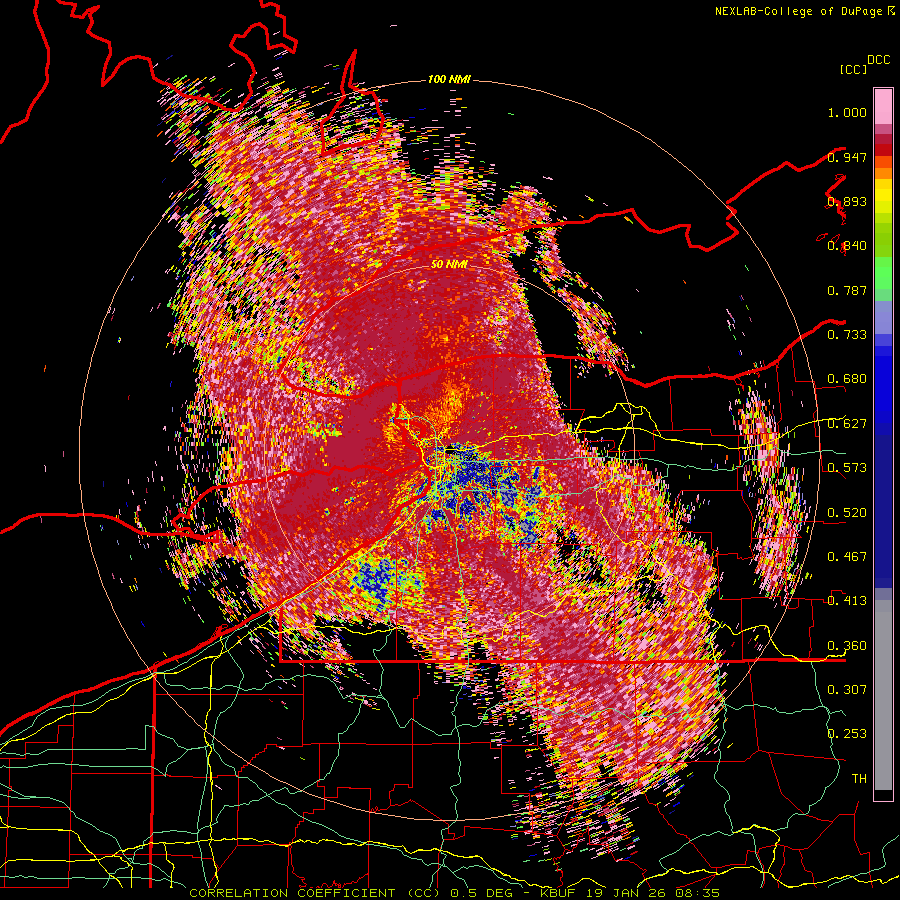Pick the gray segment of the color bar

tap(883, 695)
